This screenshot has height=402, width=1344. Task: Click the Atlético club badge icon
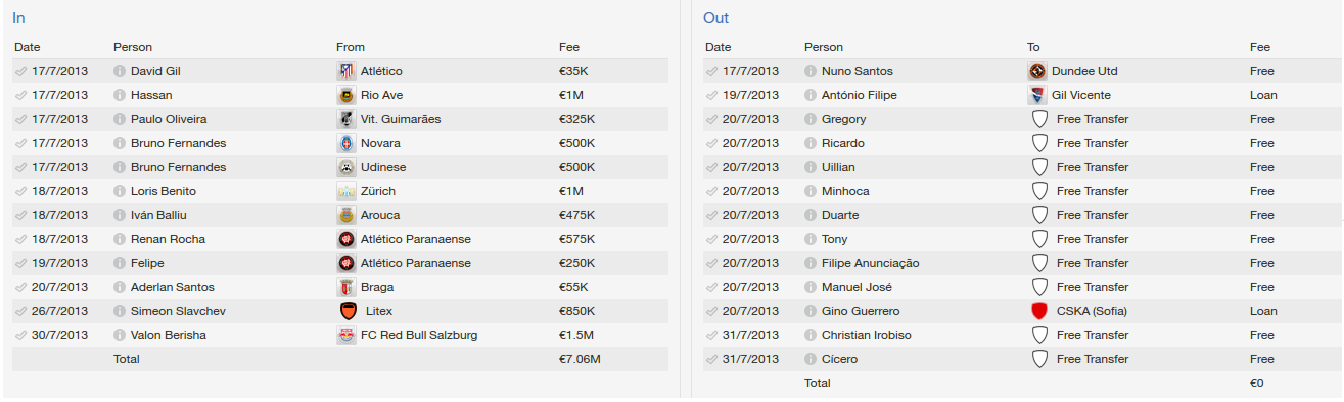pyautogui.click(x=346, y=71)
